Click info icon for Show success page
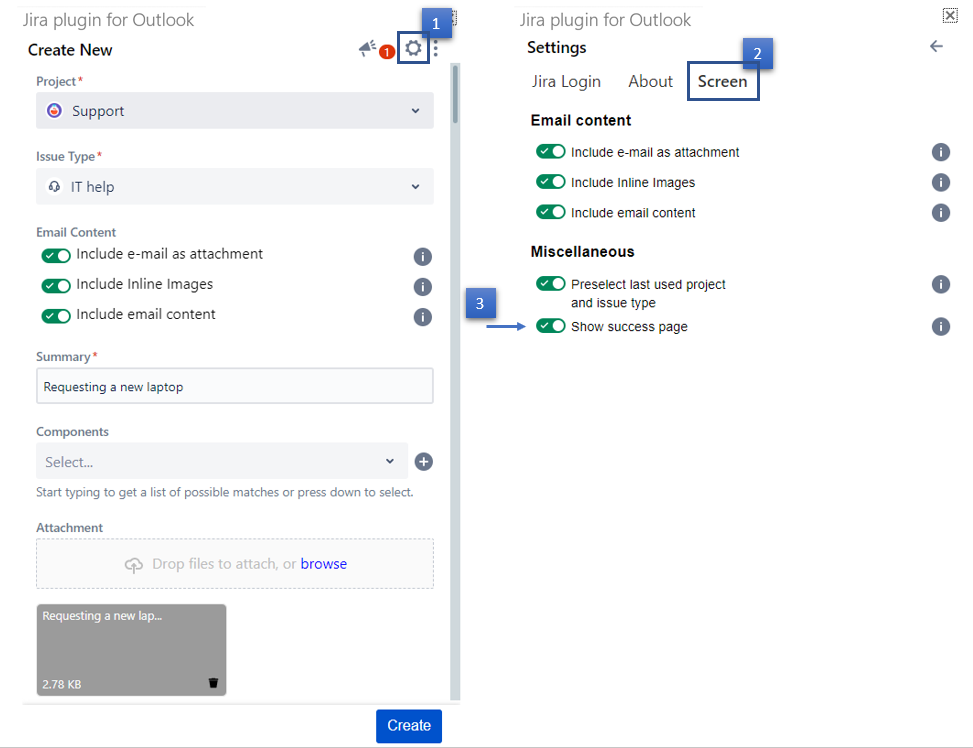 940,327
